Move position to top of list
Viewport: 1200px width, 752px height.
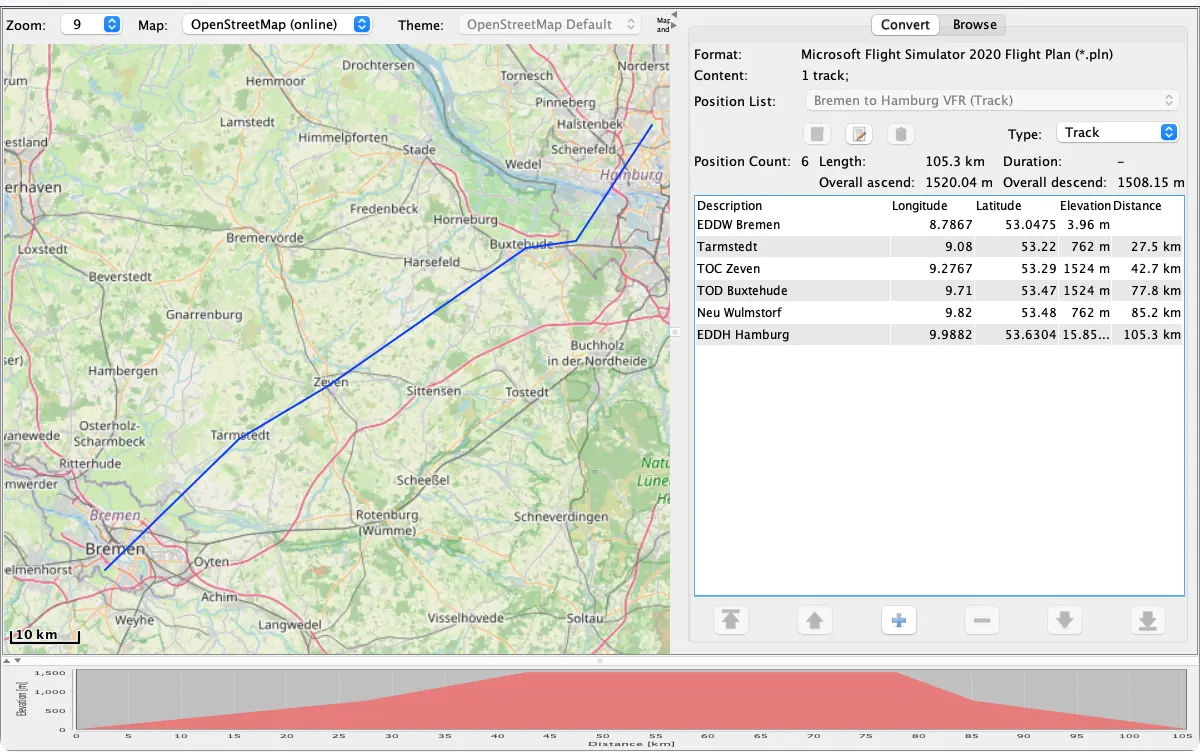click(731, 621)
